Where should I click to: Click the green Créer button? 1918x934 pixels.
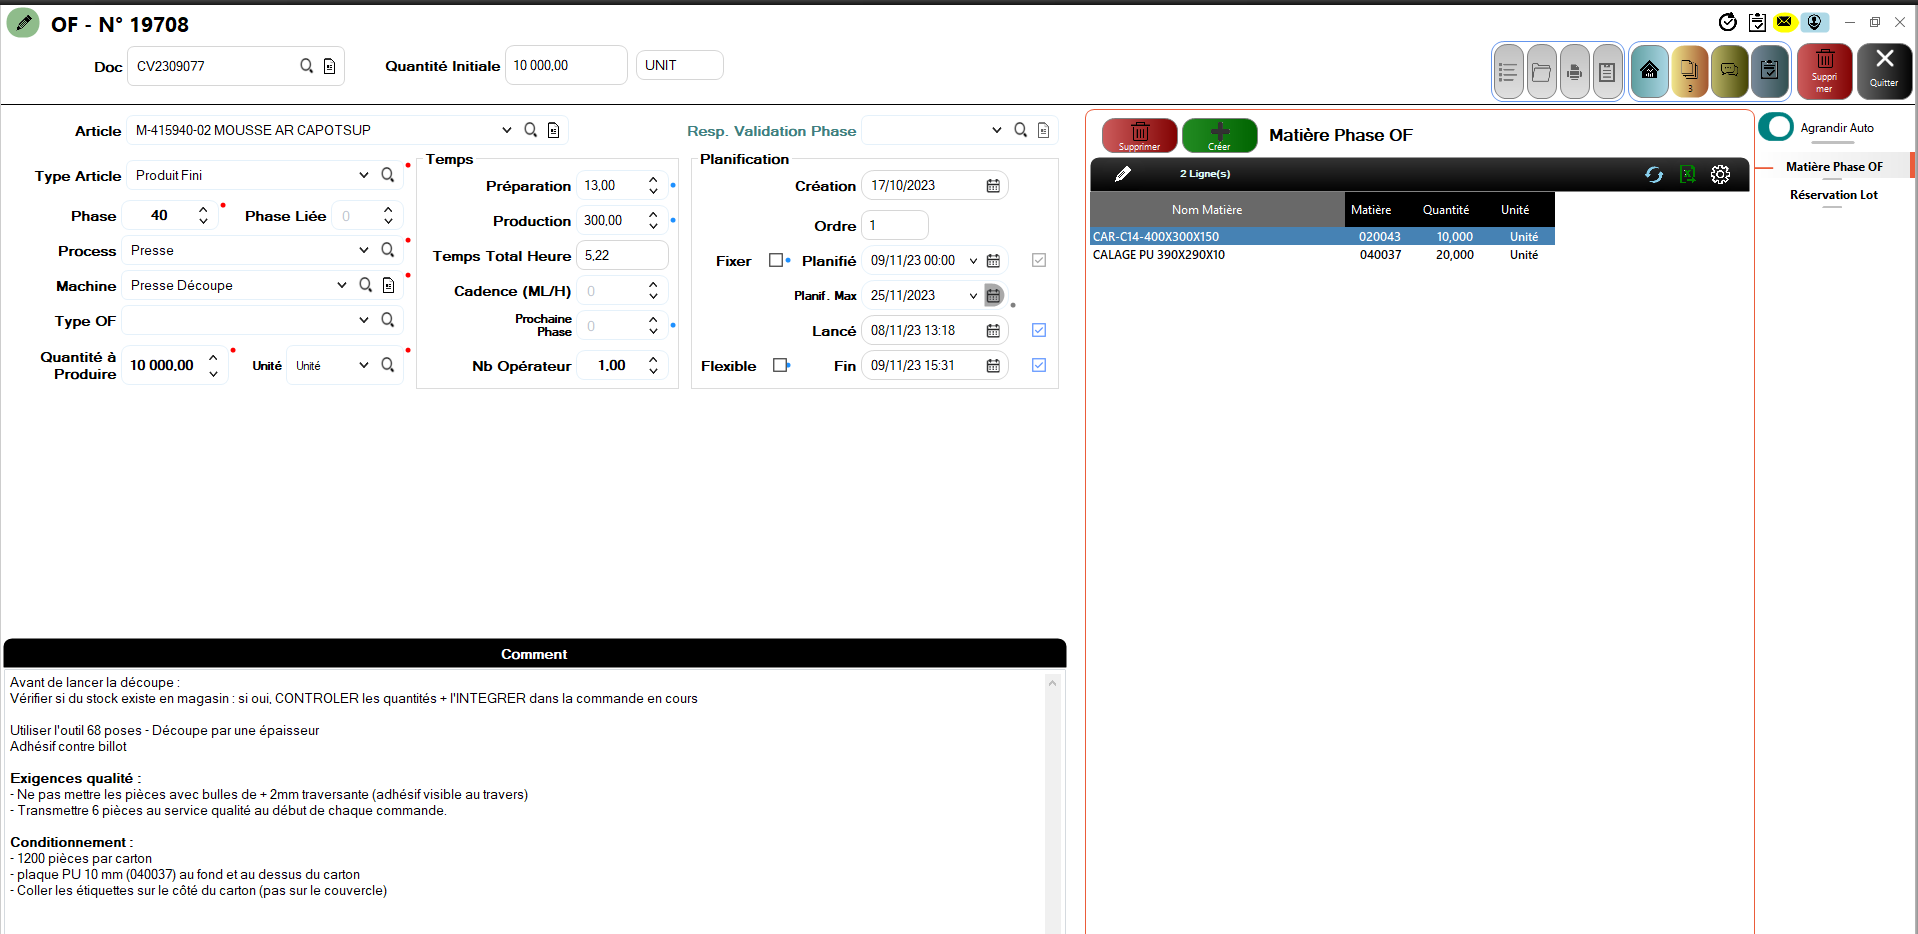[x=1219, y=135]
